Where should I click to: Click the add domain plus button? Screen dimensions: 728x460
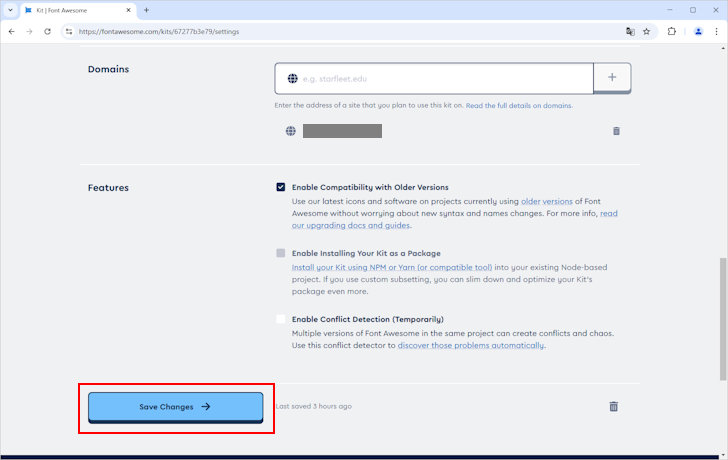click(x=612, y=78)
